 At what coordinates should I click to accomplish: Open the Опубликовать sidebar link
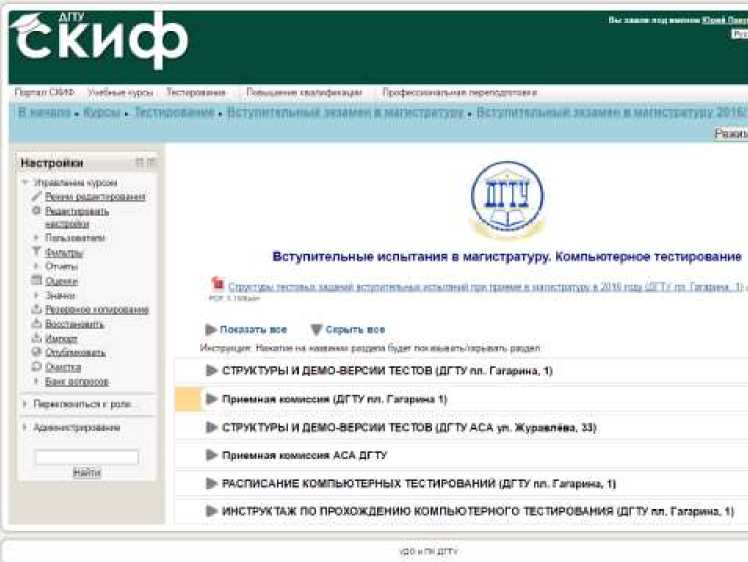(x=75, y=353)
